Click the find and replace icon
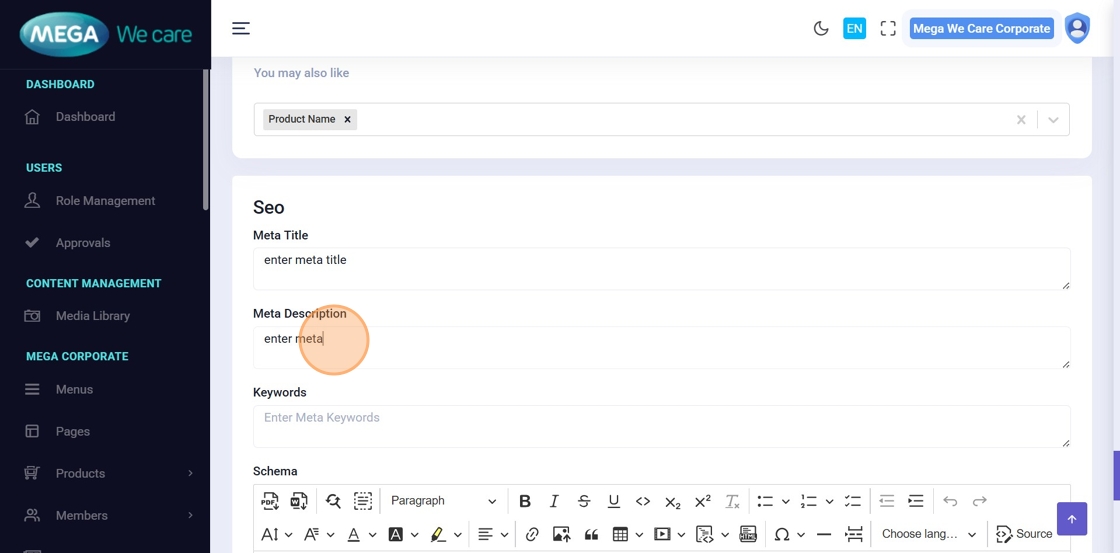This screenshot has width=1120, height=553. coord(333,501)
